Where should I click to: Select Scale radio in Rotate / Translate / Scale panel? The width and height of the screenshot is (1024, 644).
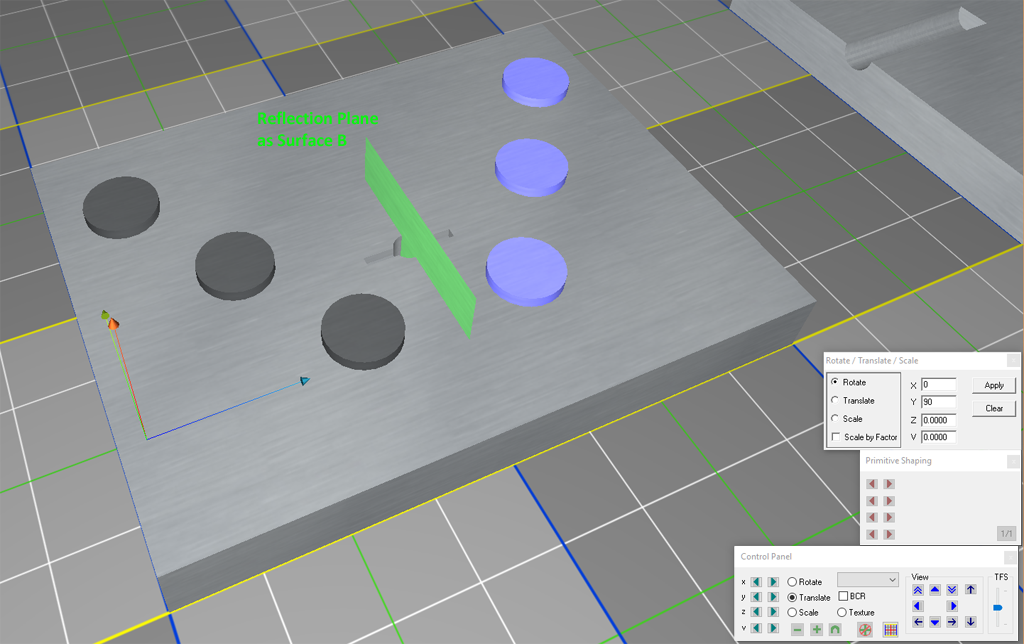pos(836,419)
